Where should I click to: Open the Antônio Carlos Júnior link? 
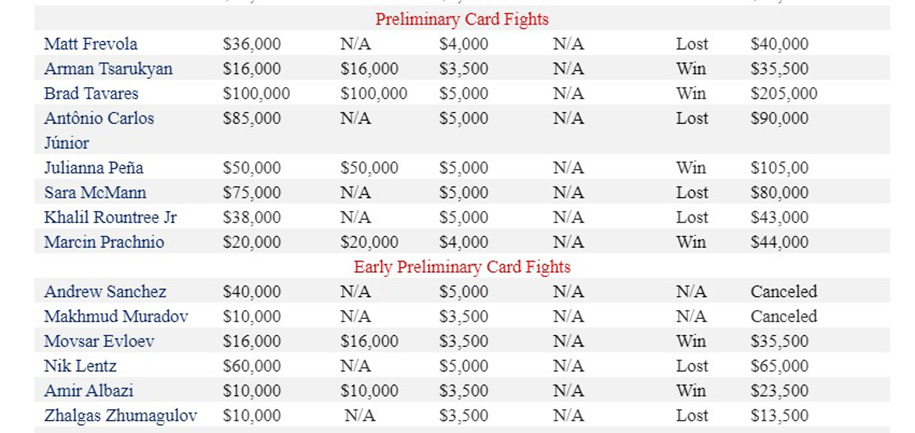click(99, 130)
